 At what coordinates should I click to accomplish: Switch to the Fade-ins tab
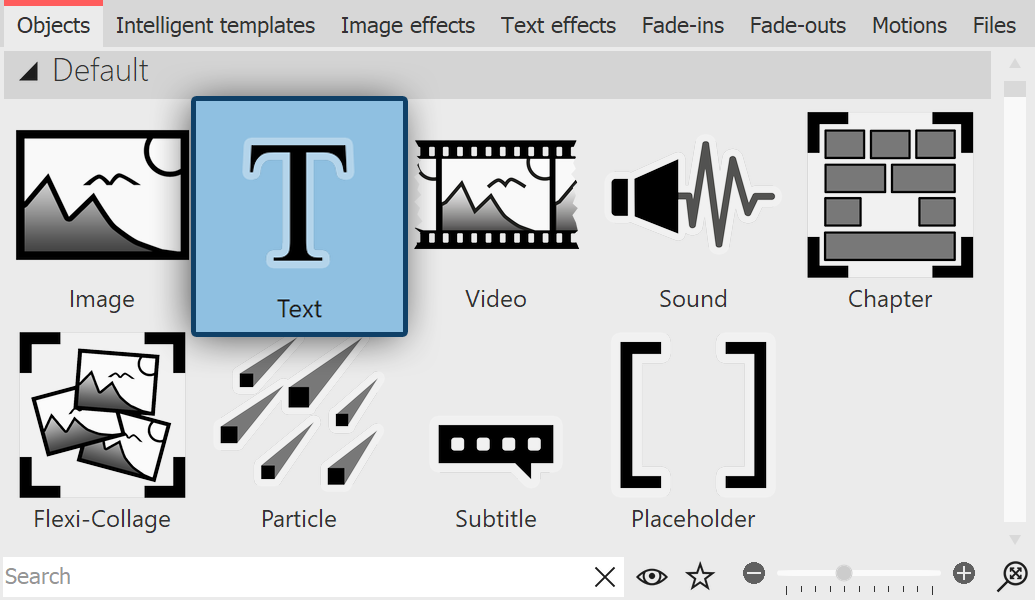coord(682,25)
